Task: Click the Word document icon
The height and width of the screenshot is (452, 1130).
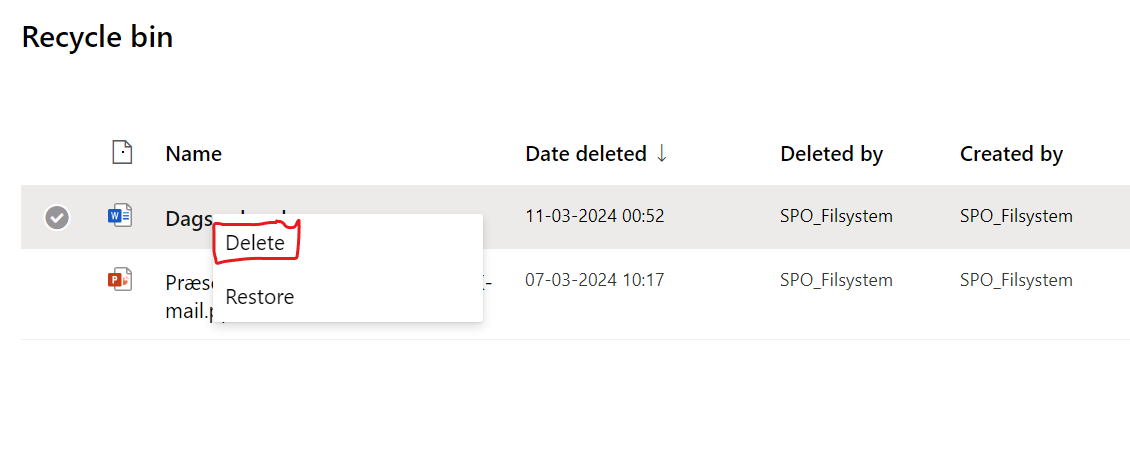Action: pos(120,216)
